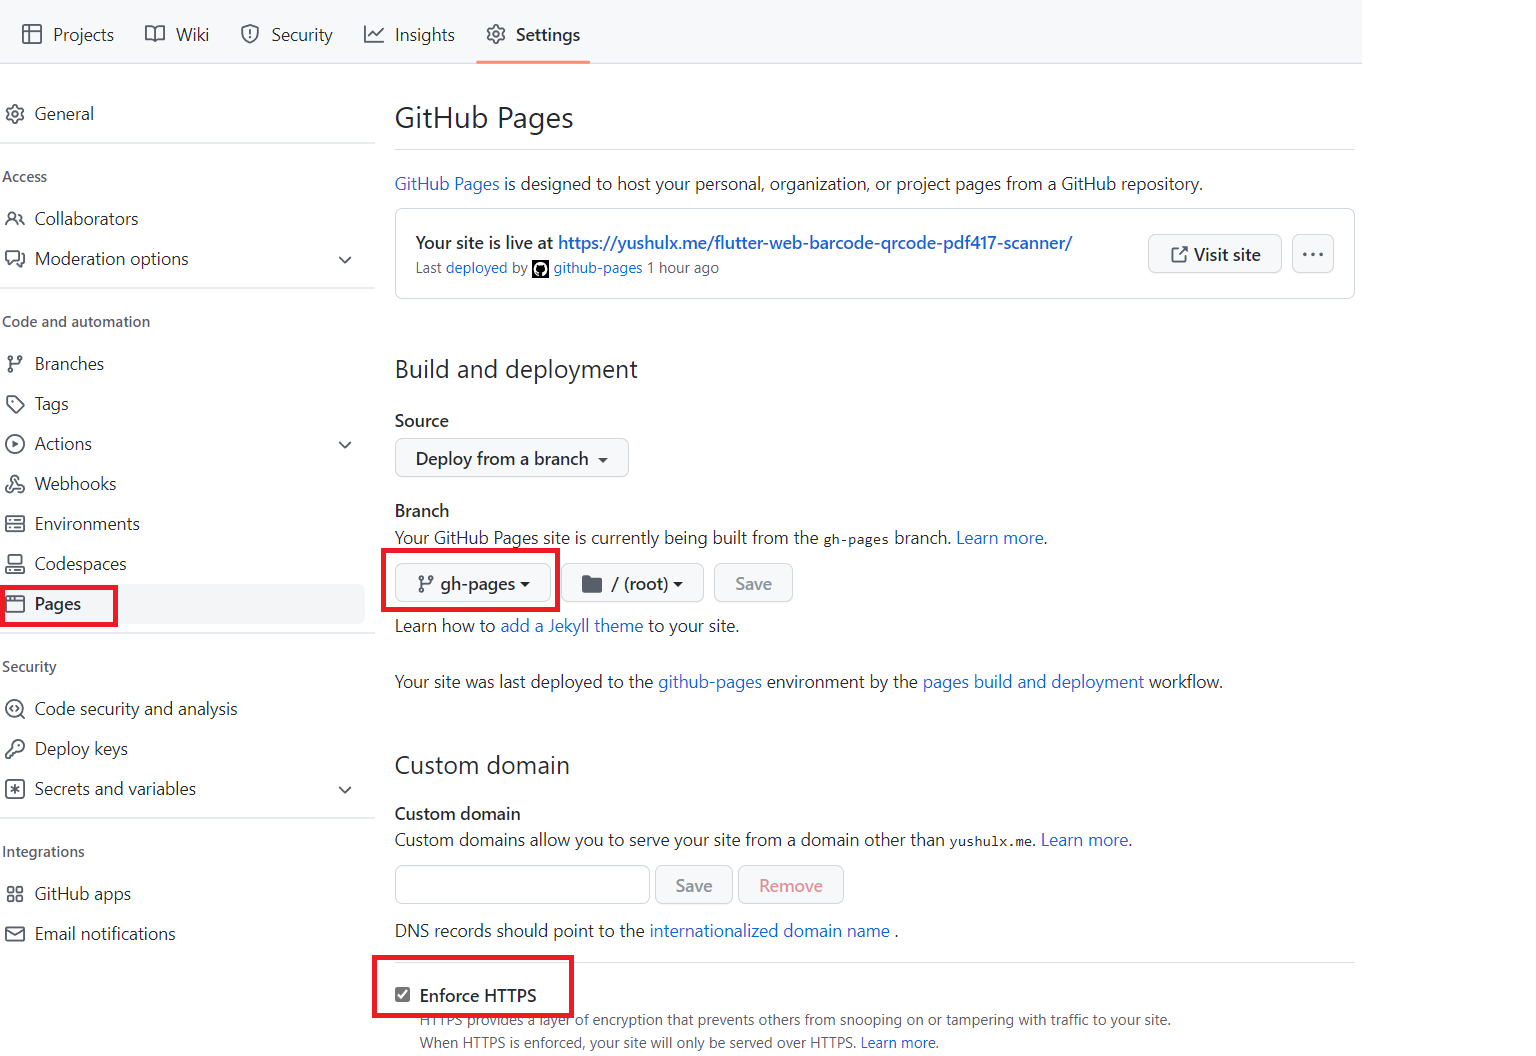
Task: Open the gh-pages branch selector
Action: click(473, 584)
